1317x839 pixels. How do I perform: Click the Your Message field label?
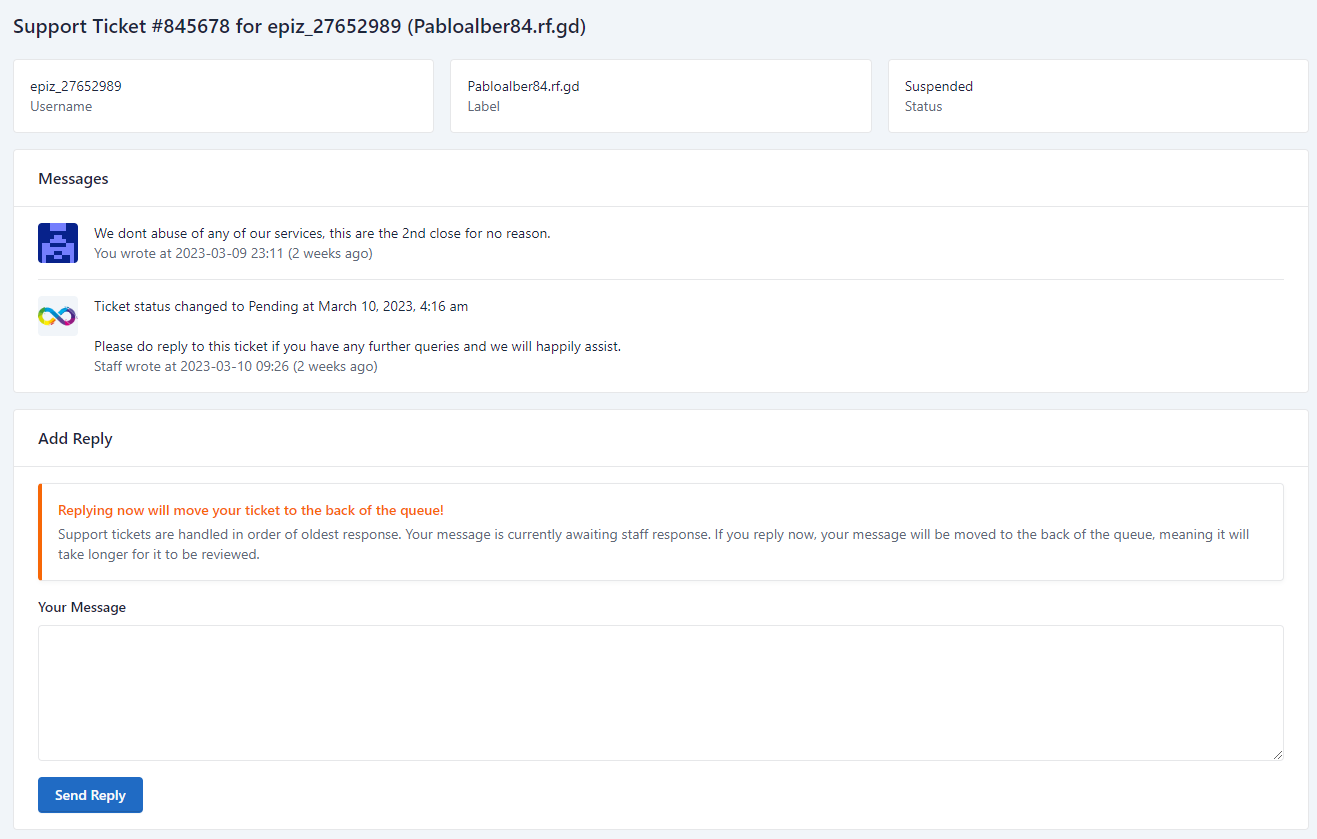(82, 607)
